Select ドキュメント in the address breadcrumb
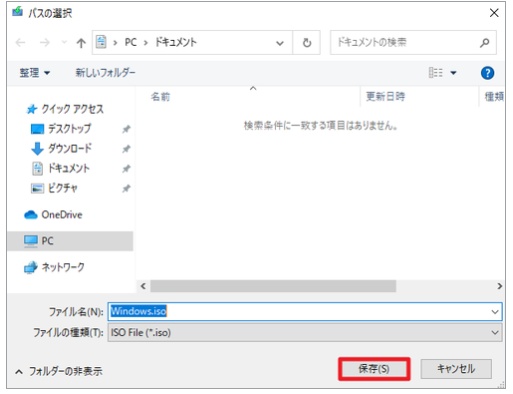513x394 pixels. [x=176, y=42]
